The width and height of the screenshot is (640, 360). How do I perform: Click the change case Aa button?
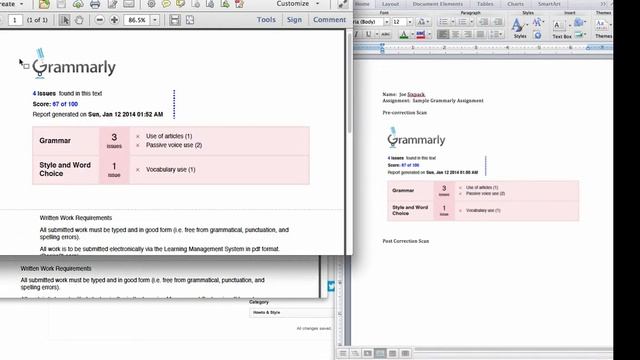pos(422,22)
